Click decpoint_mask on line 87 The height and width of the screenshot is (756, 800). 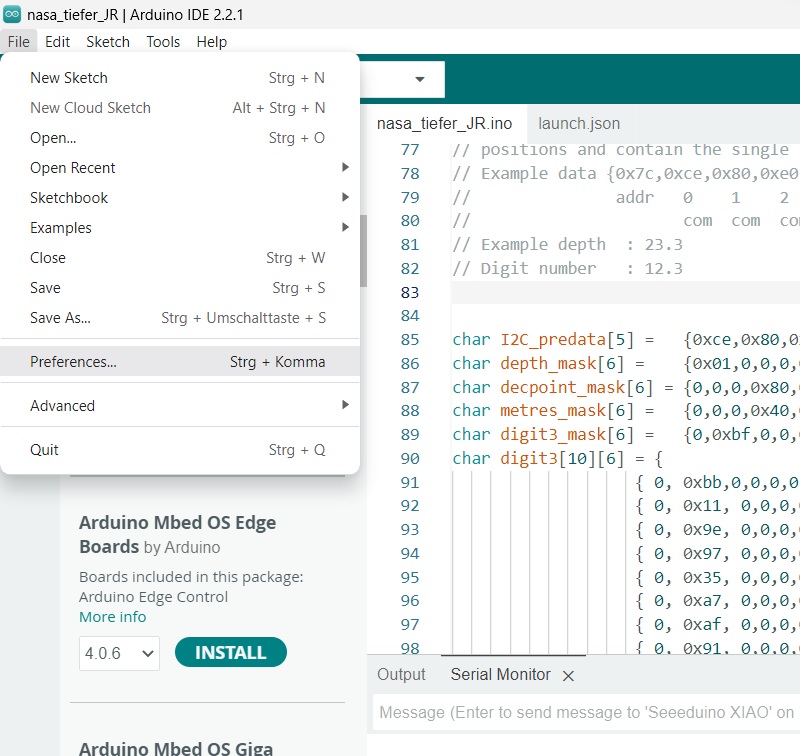(562, 388)
